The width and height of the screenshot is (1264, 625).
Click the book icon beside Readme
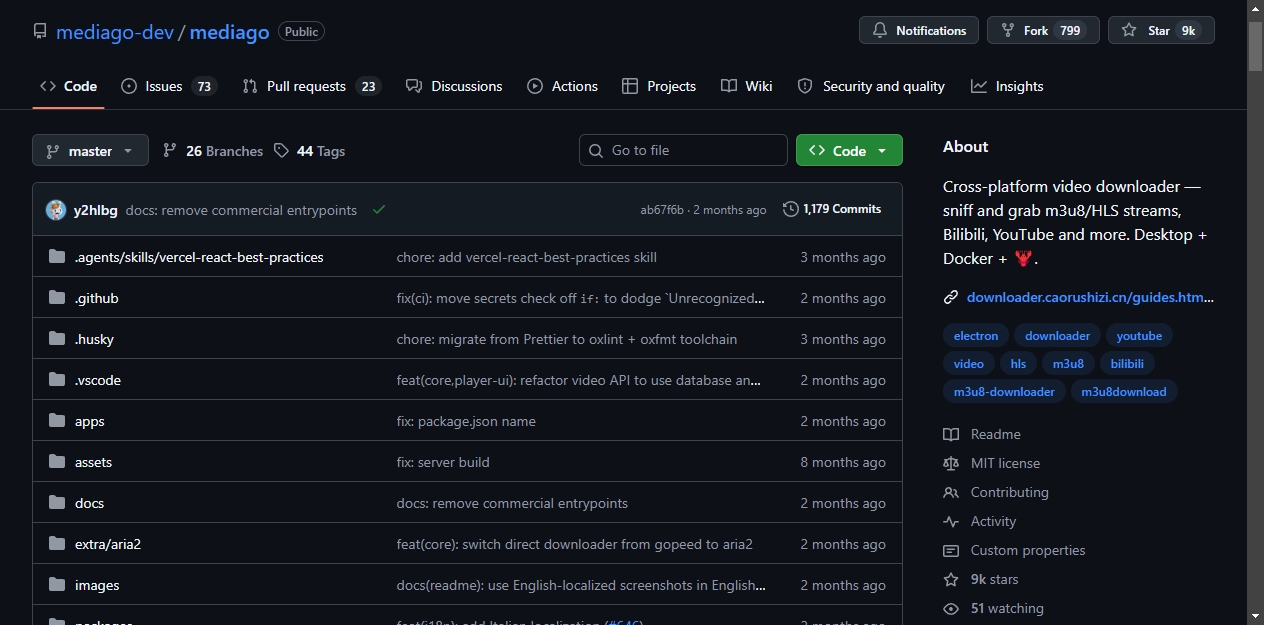coord(951,434)
